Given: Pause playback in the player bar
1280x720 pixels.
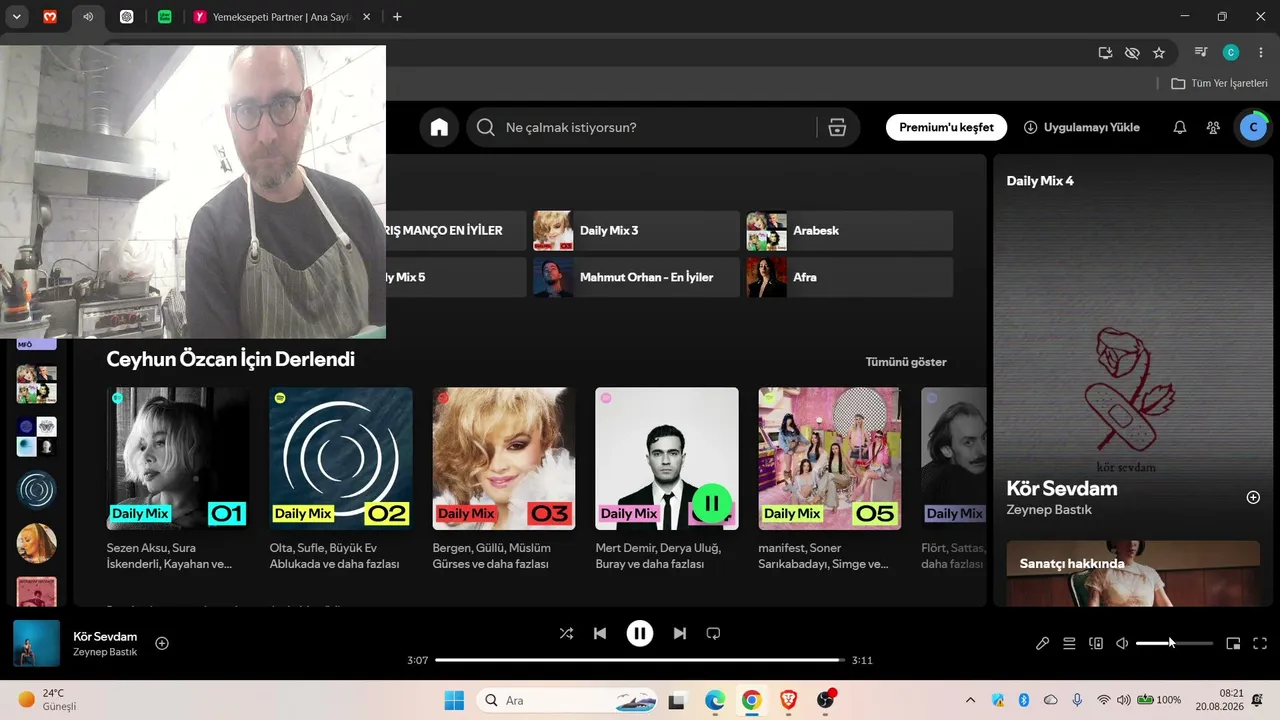Looking at the screenshot, I should click(x=640, y=633).
